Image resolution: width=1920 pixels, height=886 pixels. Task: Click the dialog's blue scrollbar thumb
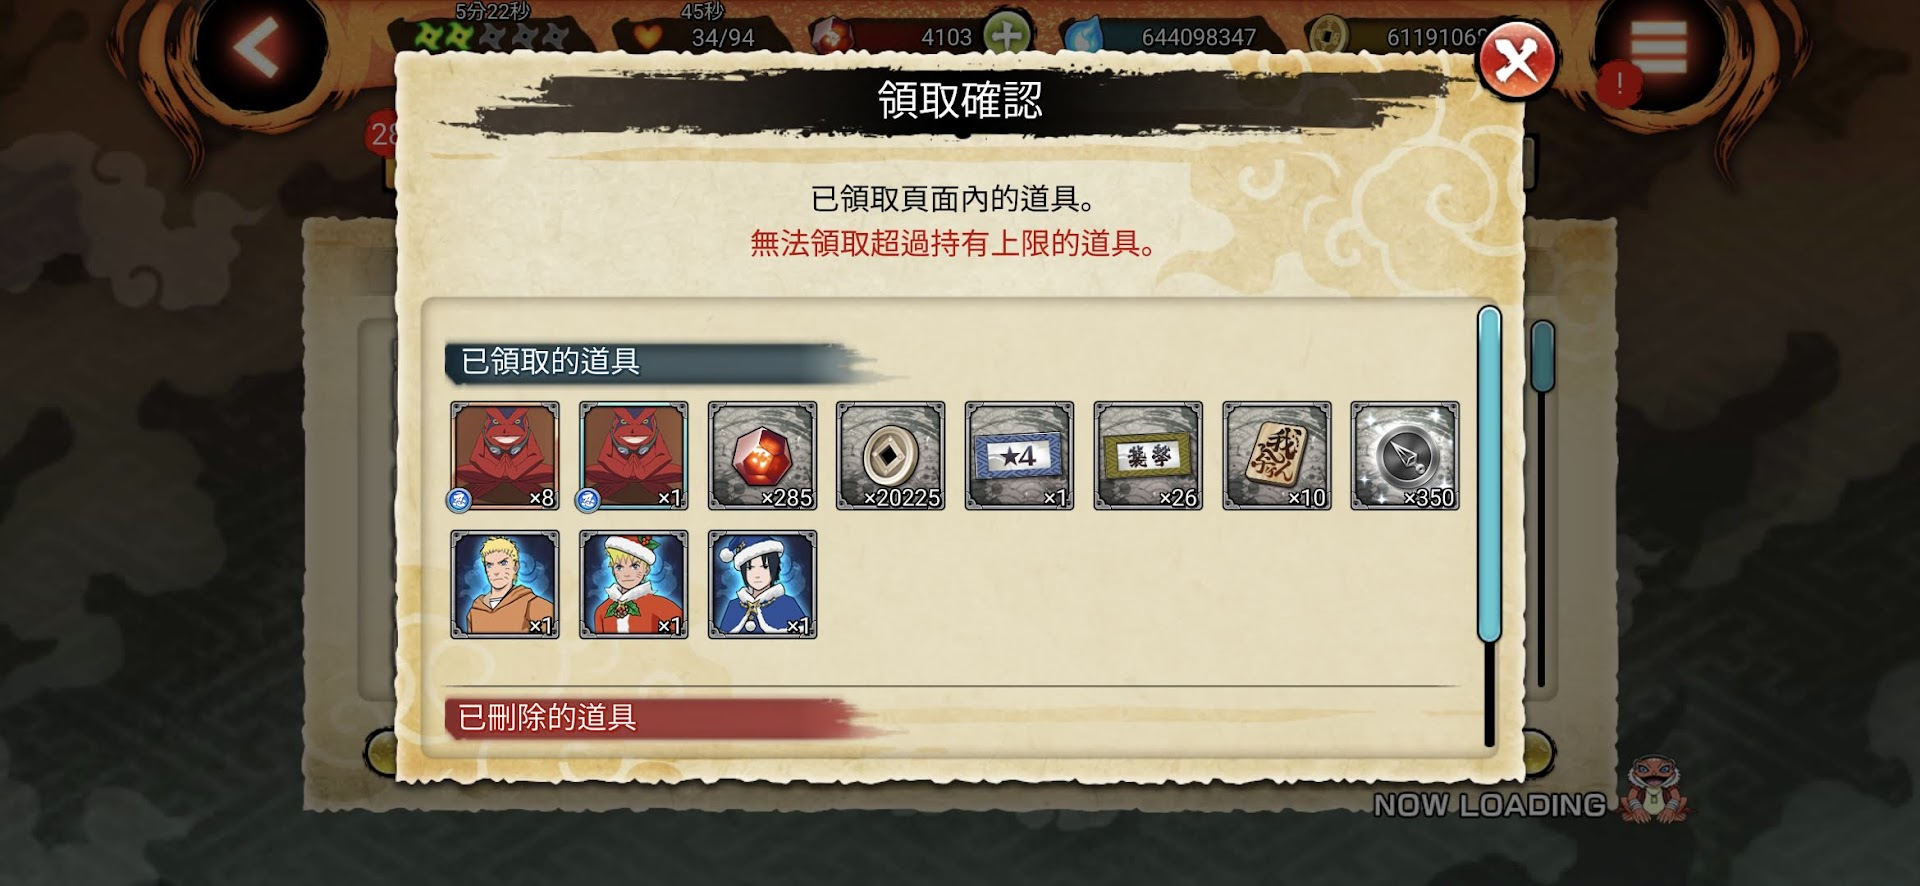pos(1490,474)
